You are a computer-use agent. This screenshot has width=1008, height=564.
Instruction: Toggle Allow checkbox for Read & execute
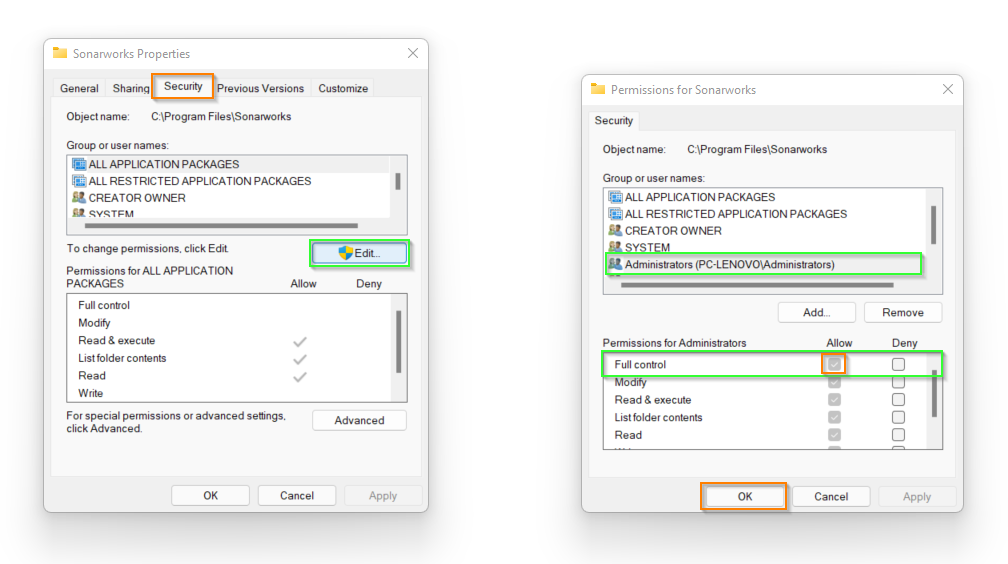click(834, 399)
